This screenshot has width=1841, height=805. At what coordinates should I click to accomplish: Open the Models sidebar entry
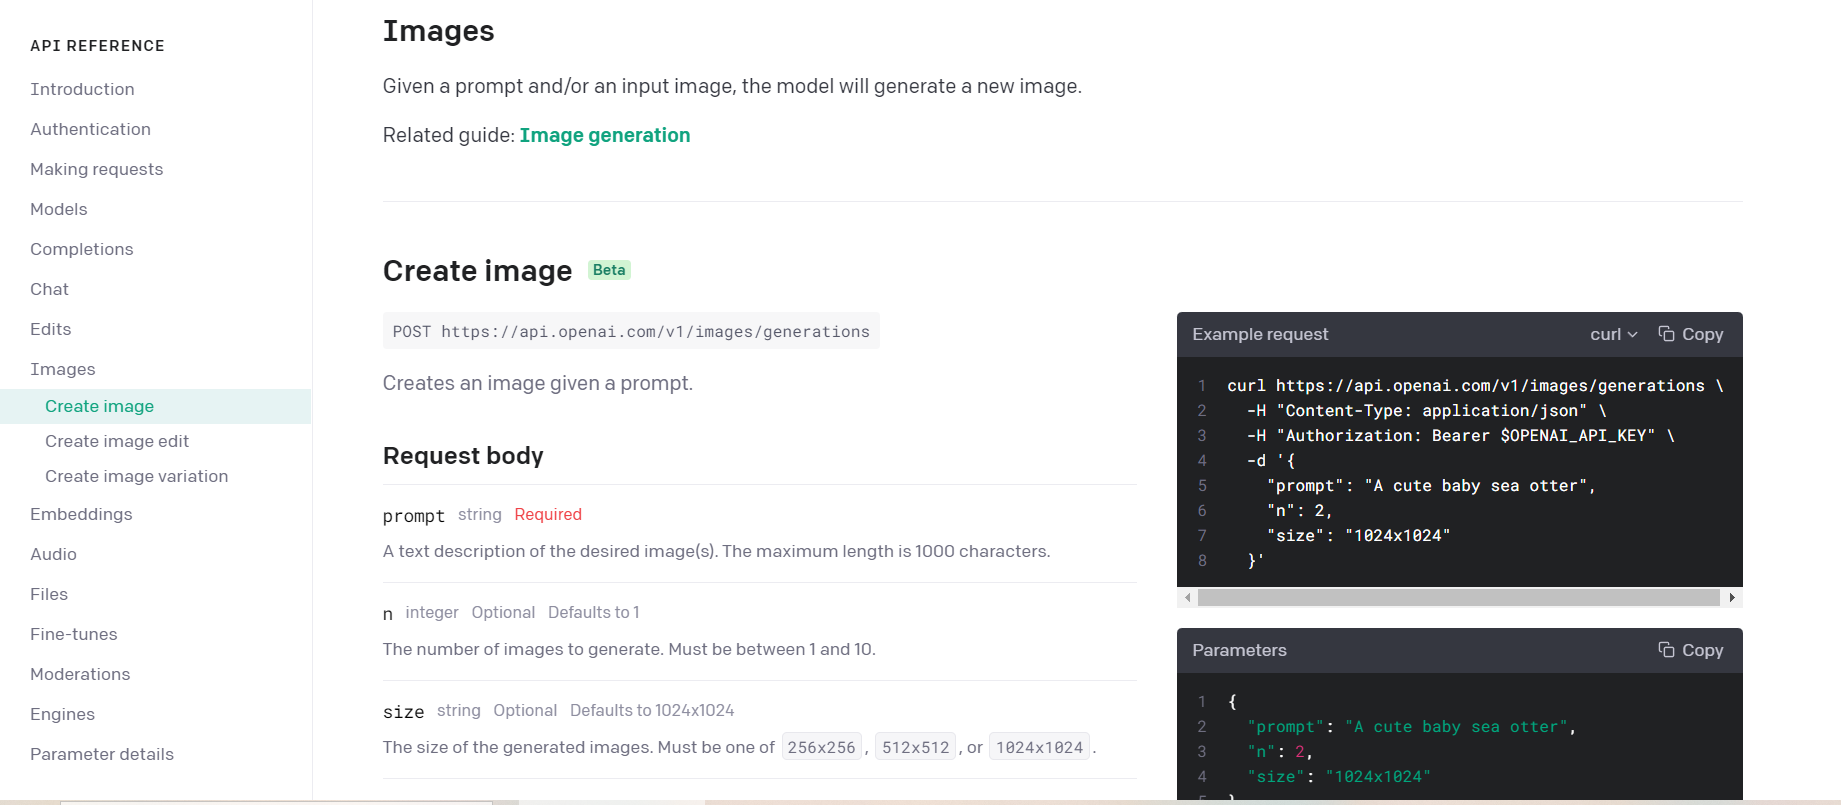click(59, 209)
